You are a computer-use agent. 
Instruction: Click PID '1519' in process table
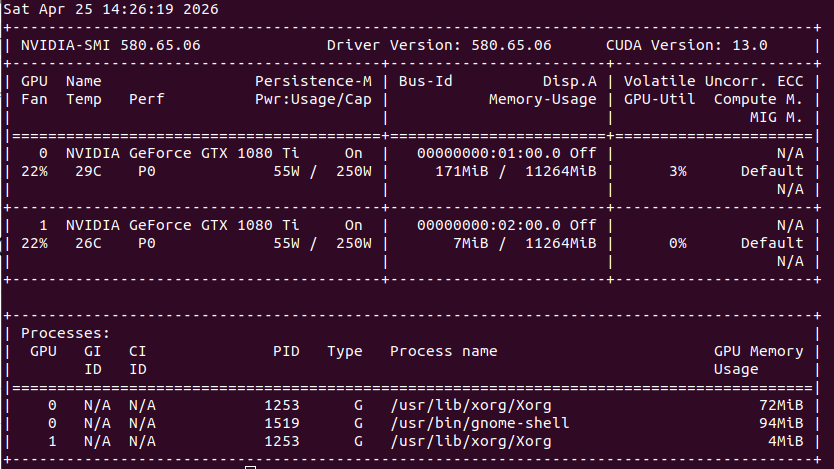(282, 423)
